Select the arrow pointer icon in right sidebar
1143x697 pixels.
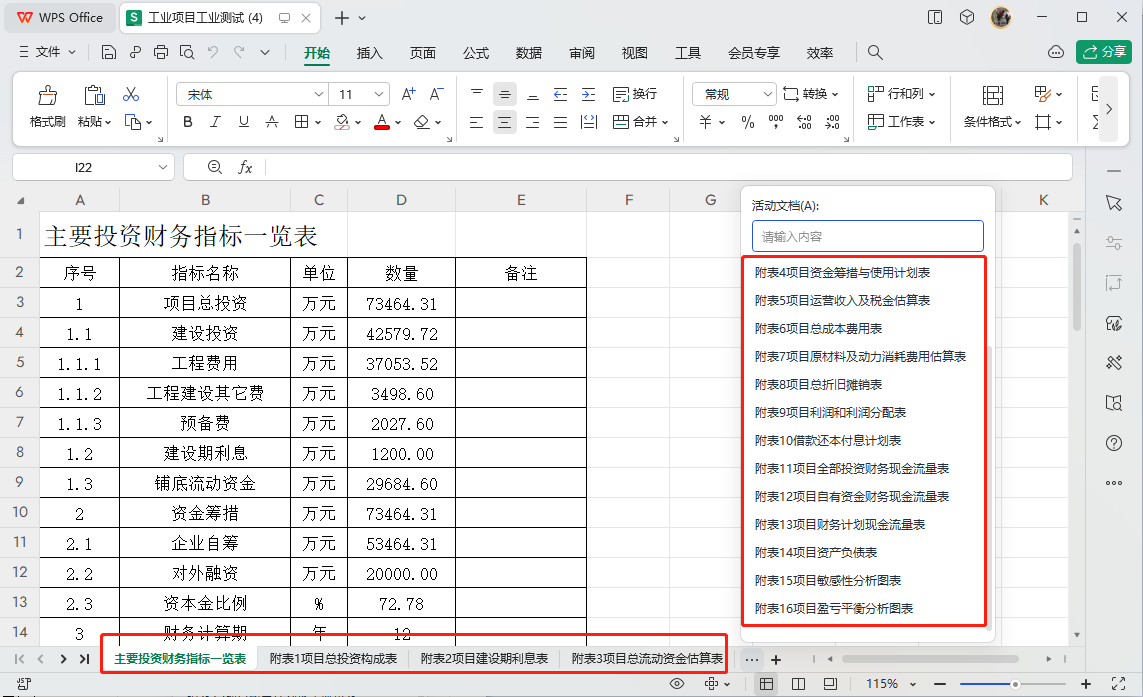1114,202
